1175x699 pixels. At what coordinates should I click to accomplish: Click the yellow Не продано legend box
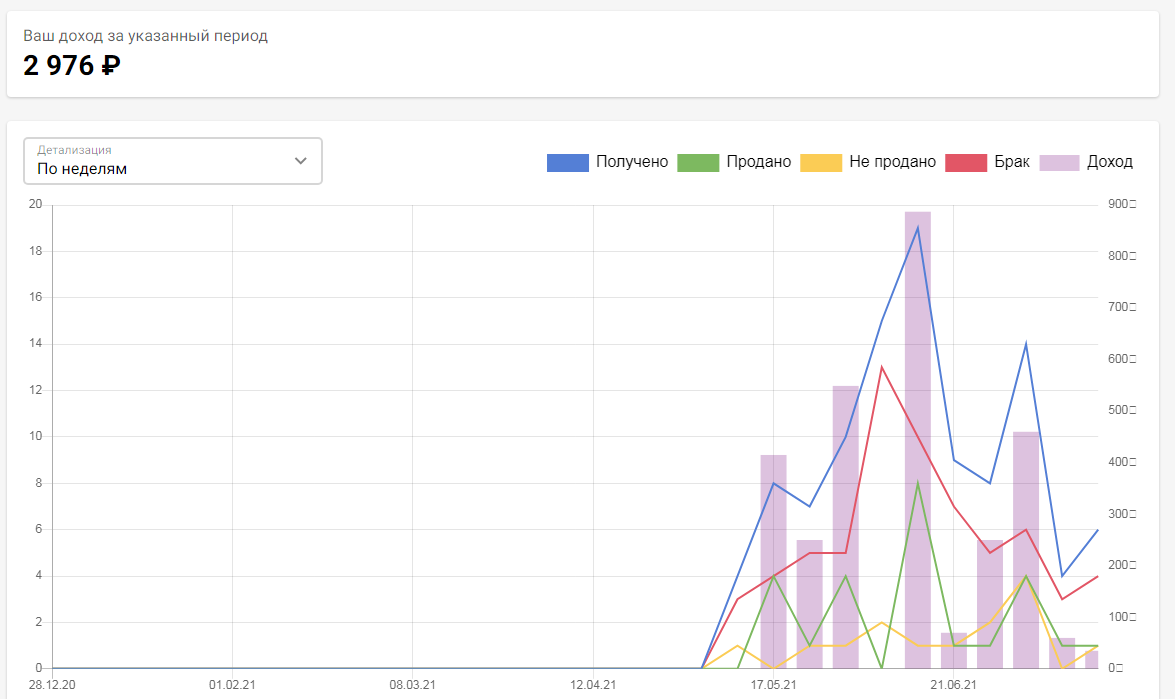pyautogui.click(x=821, y=162)
